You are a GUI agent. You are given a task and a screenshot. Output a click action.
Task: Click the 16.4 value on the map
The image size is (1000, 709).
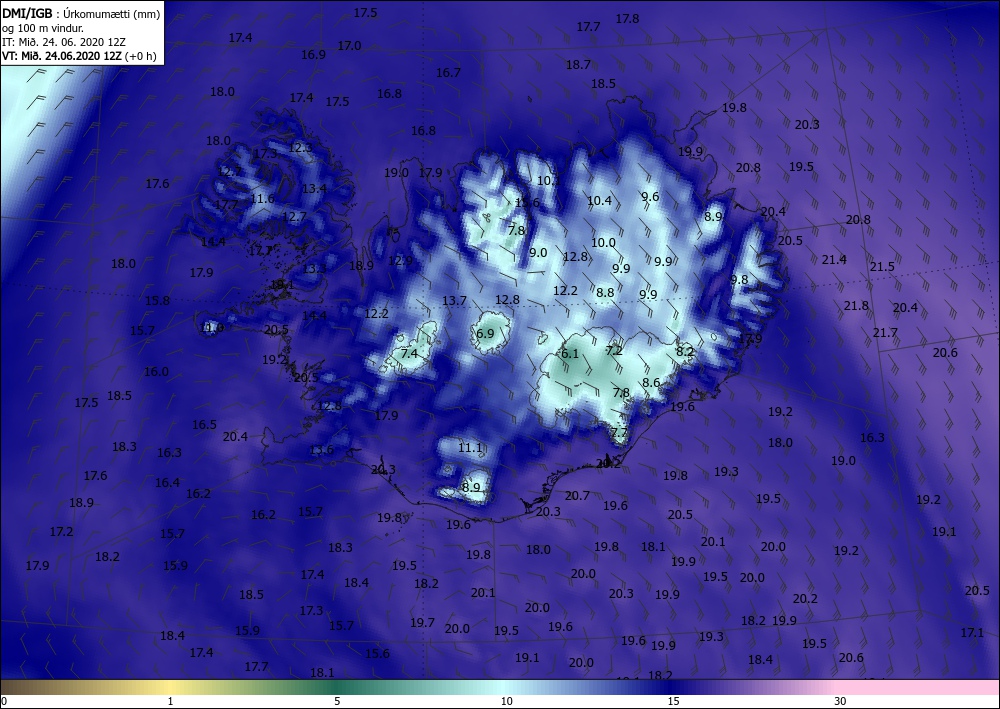pos(167,483)
